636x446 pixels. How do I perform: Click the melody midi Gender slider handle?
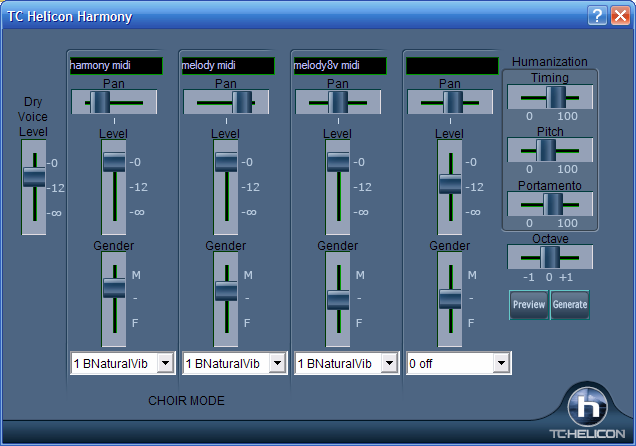pyautogui.click(x=226, y=291)
